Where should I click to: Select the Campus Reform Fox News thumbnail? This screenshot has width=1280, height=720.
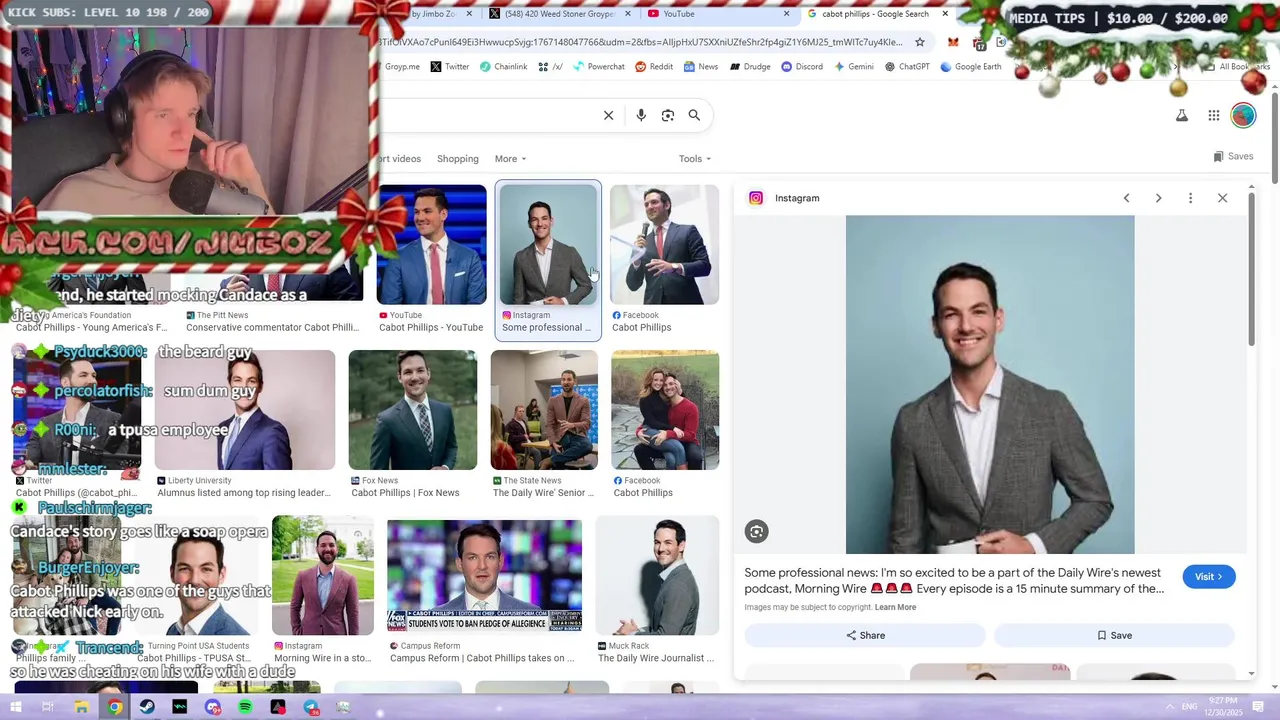(x=484, y=575)
